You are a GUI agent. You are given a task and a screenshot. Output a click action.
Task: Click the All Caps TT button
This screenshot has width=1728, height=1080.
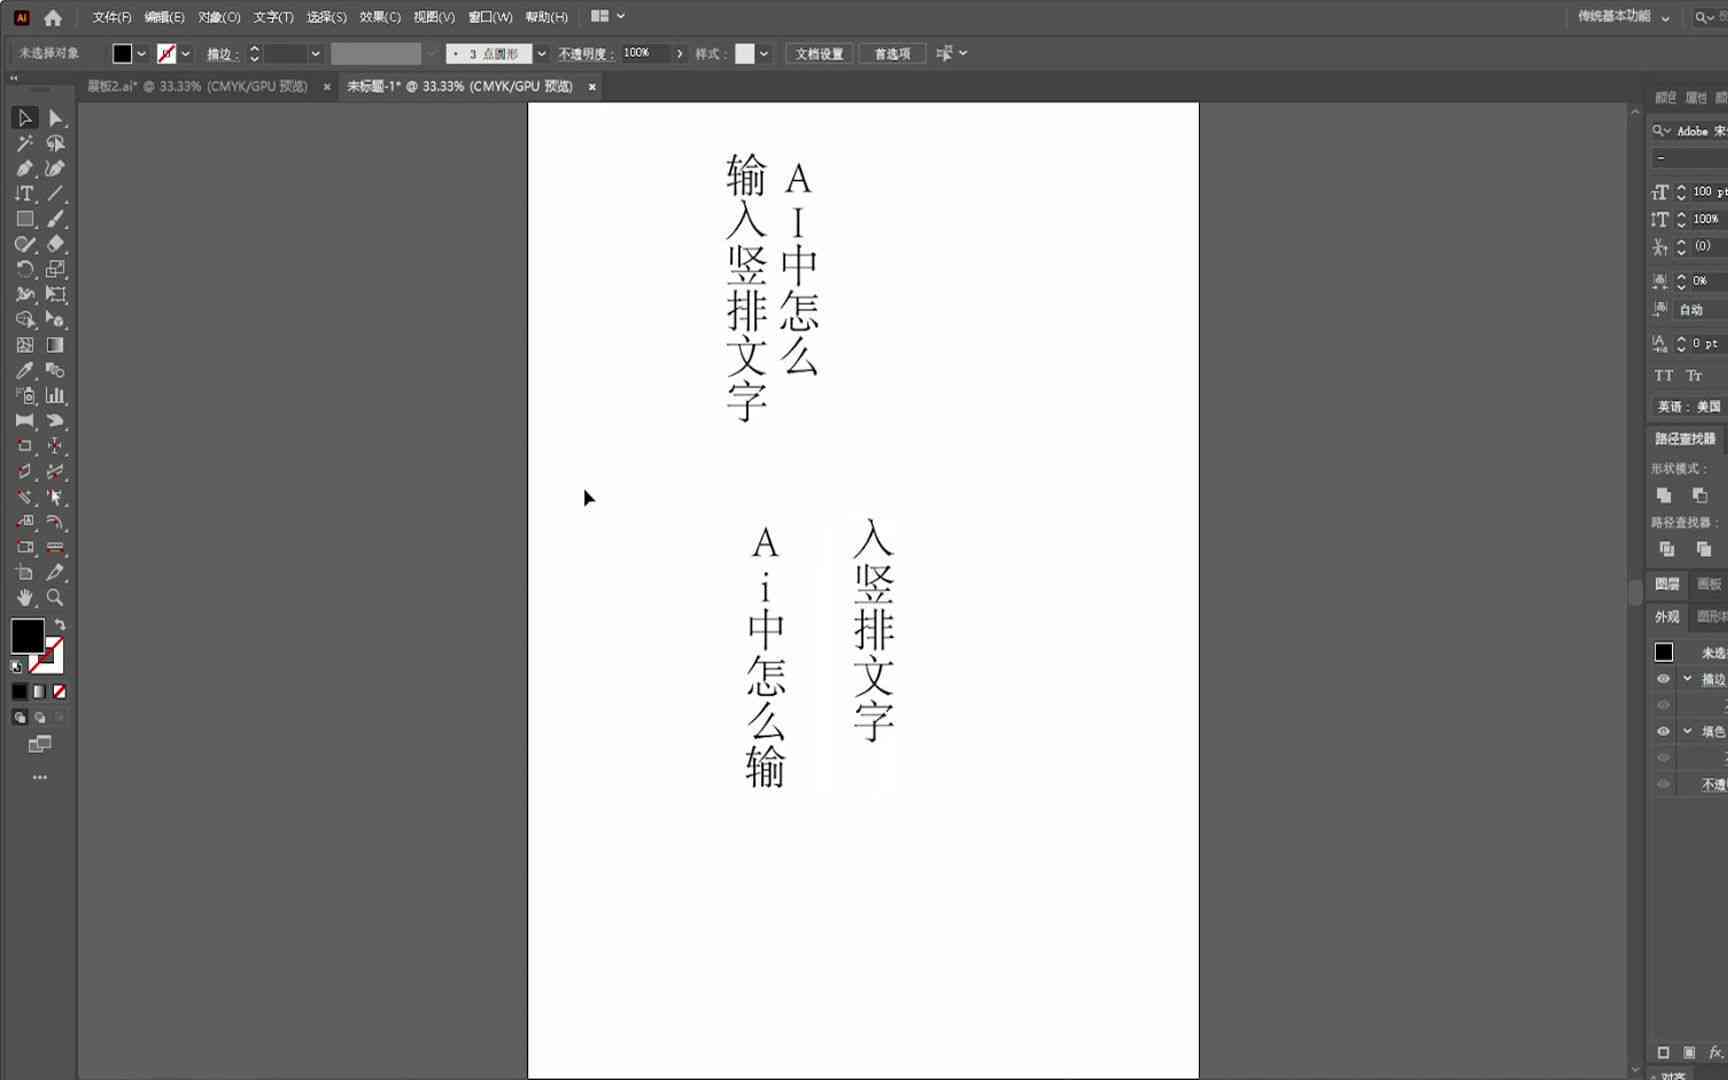(1664, 376)
